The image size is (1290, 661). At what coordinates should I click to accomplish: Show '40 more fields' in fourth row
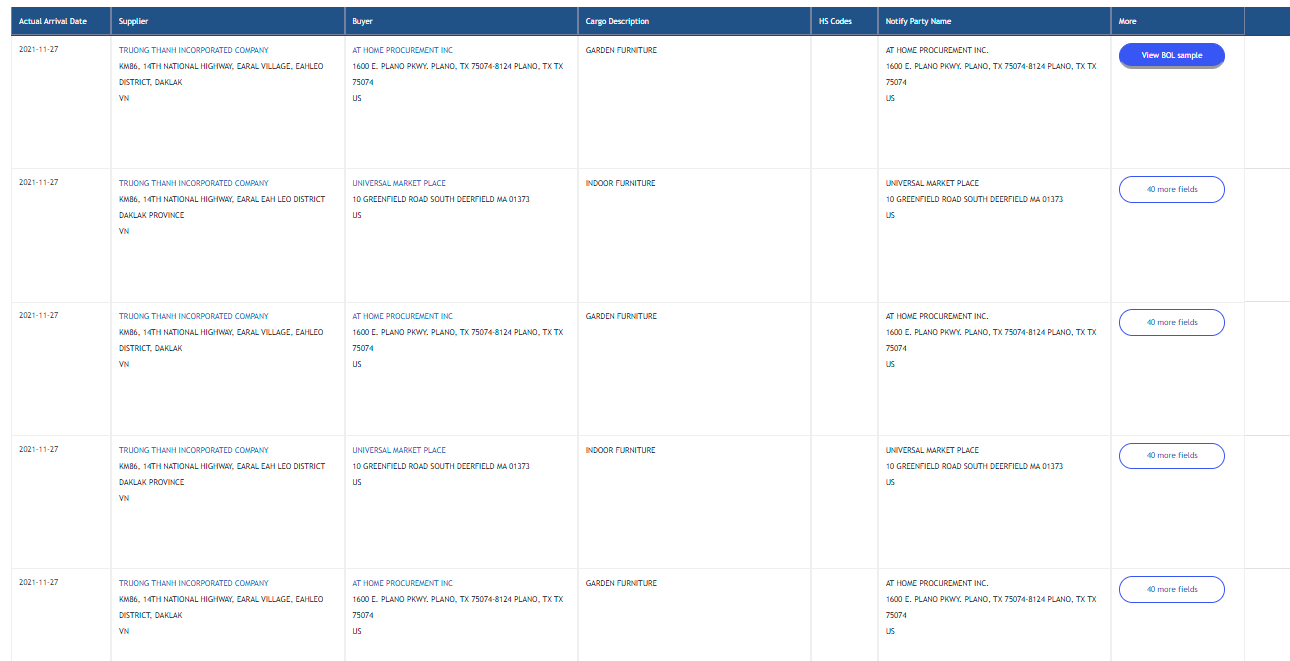[1171, 455]
